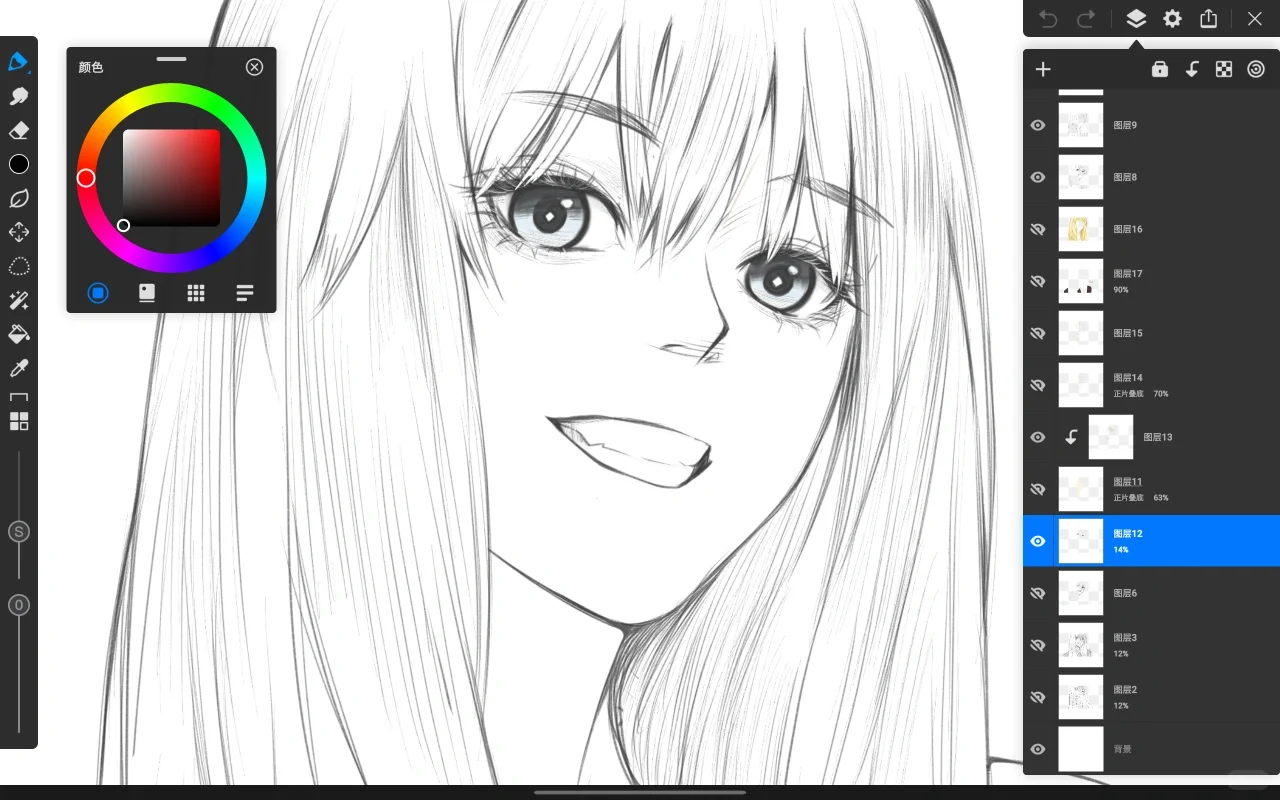Image resolution: width=1280 pixels, height=800 pixels.
Task: Select the eyedropper color picker
Action: pyautogui.click(x=18, y=368)
